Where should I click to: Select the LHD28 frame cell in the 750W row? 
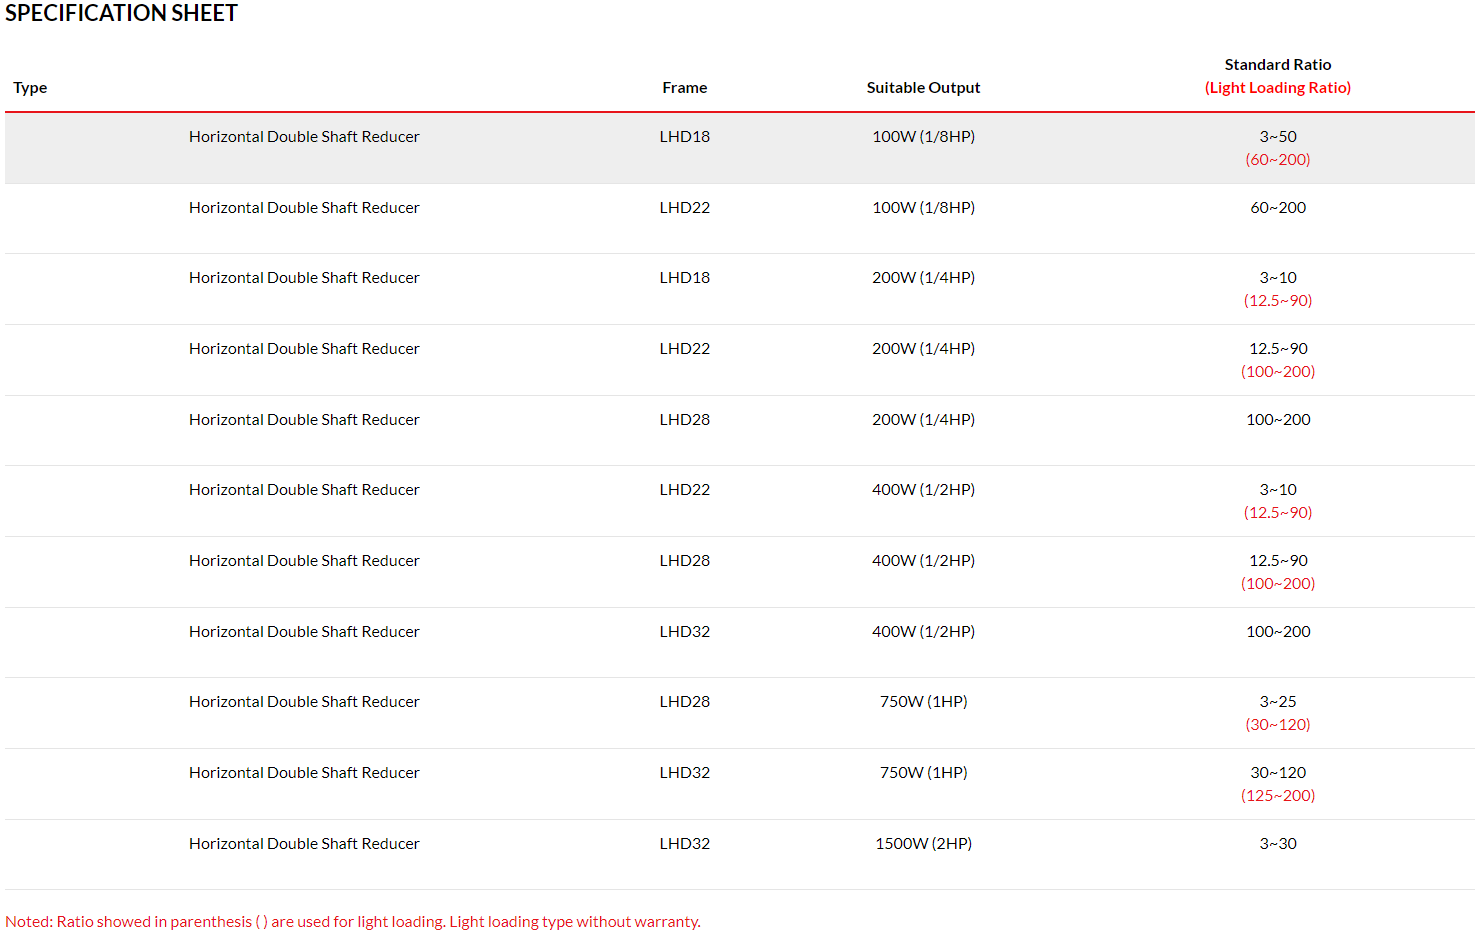(x=685, y=702)
